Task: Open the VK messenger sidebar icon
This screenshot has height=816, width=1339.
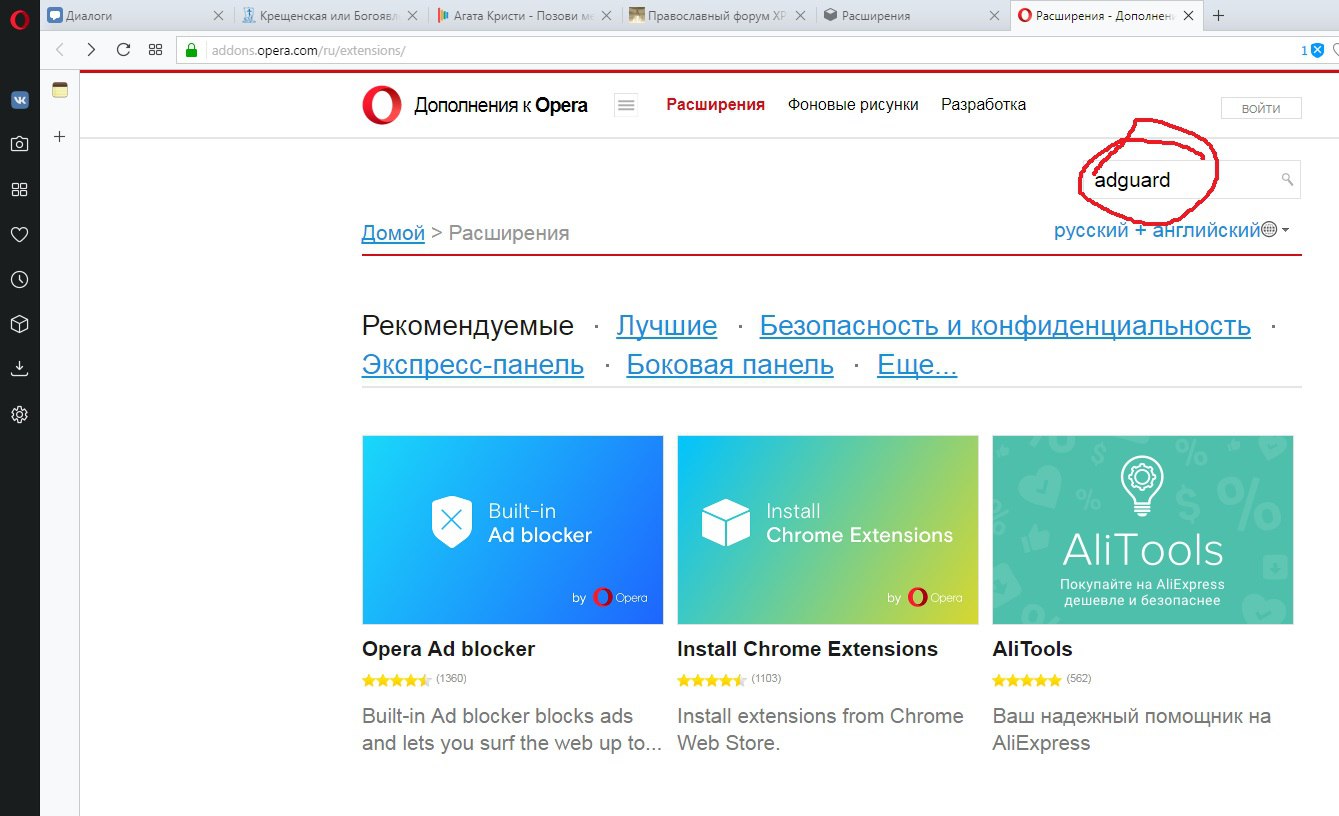Action: 19,99
